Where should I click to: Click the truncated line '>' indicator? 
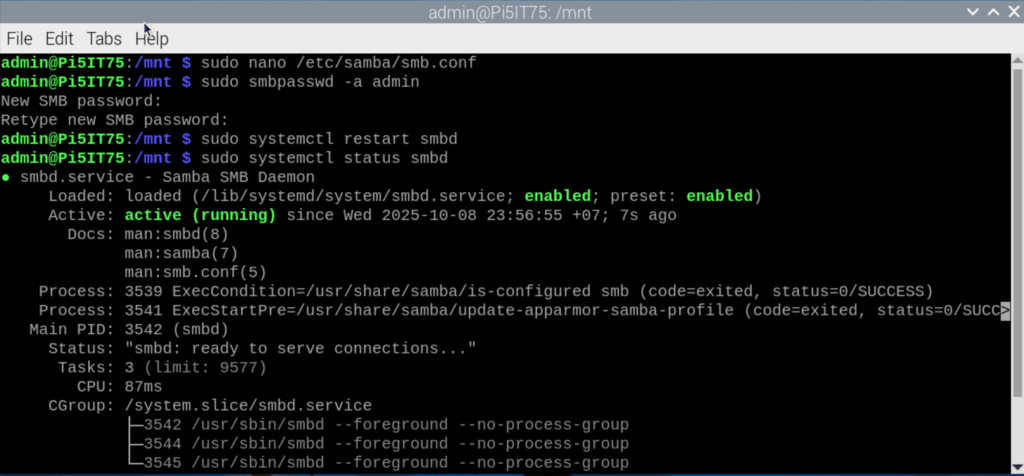(1005, 310)
